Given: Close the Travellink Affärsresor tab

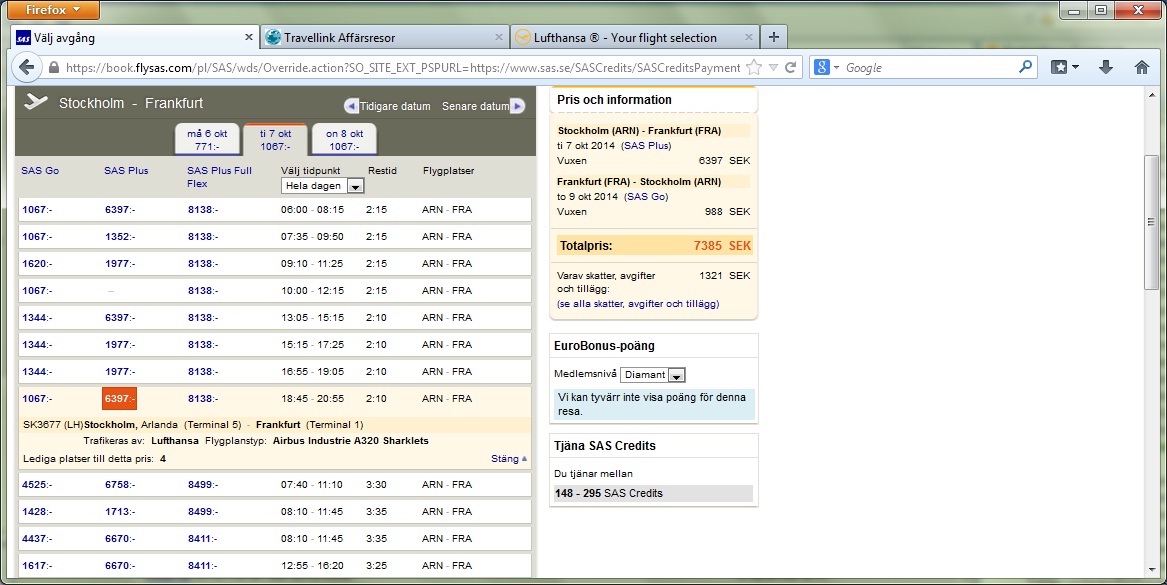Looking at the screenshot, I should (499, 37).
